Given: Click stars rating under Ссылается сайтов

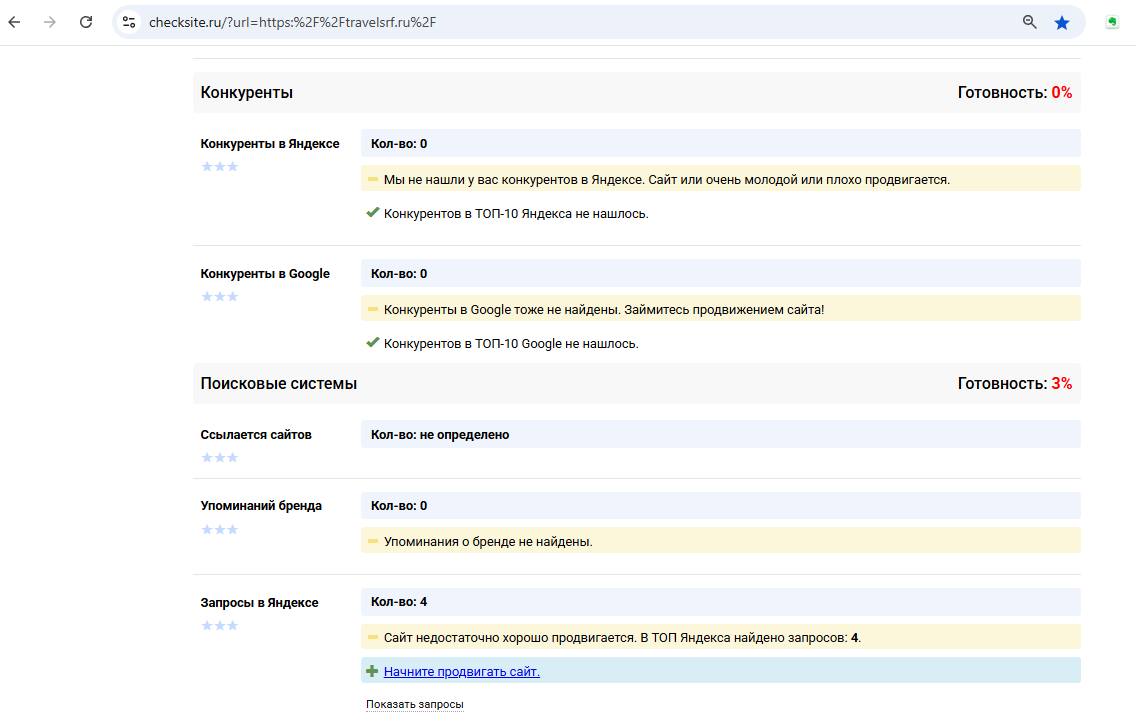Looking at the screenshot, I should (220, 457).
